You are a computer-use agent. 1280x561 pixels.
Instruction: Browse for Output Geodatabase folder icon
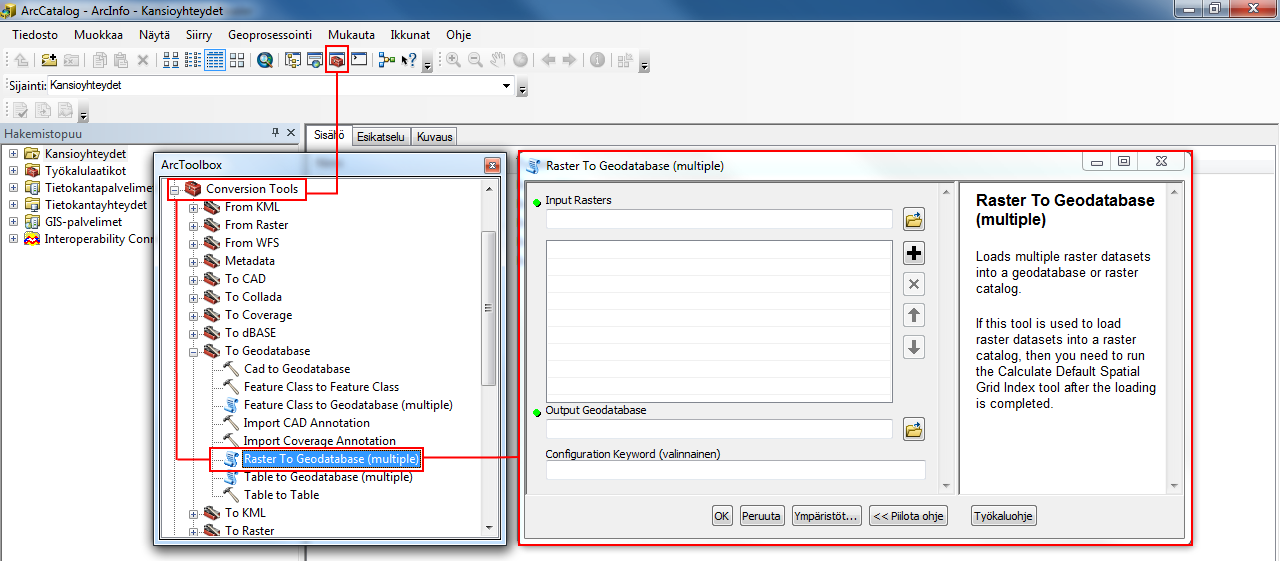click(x=913, y=430)
